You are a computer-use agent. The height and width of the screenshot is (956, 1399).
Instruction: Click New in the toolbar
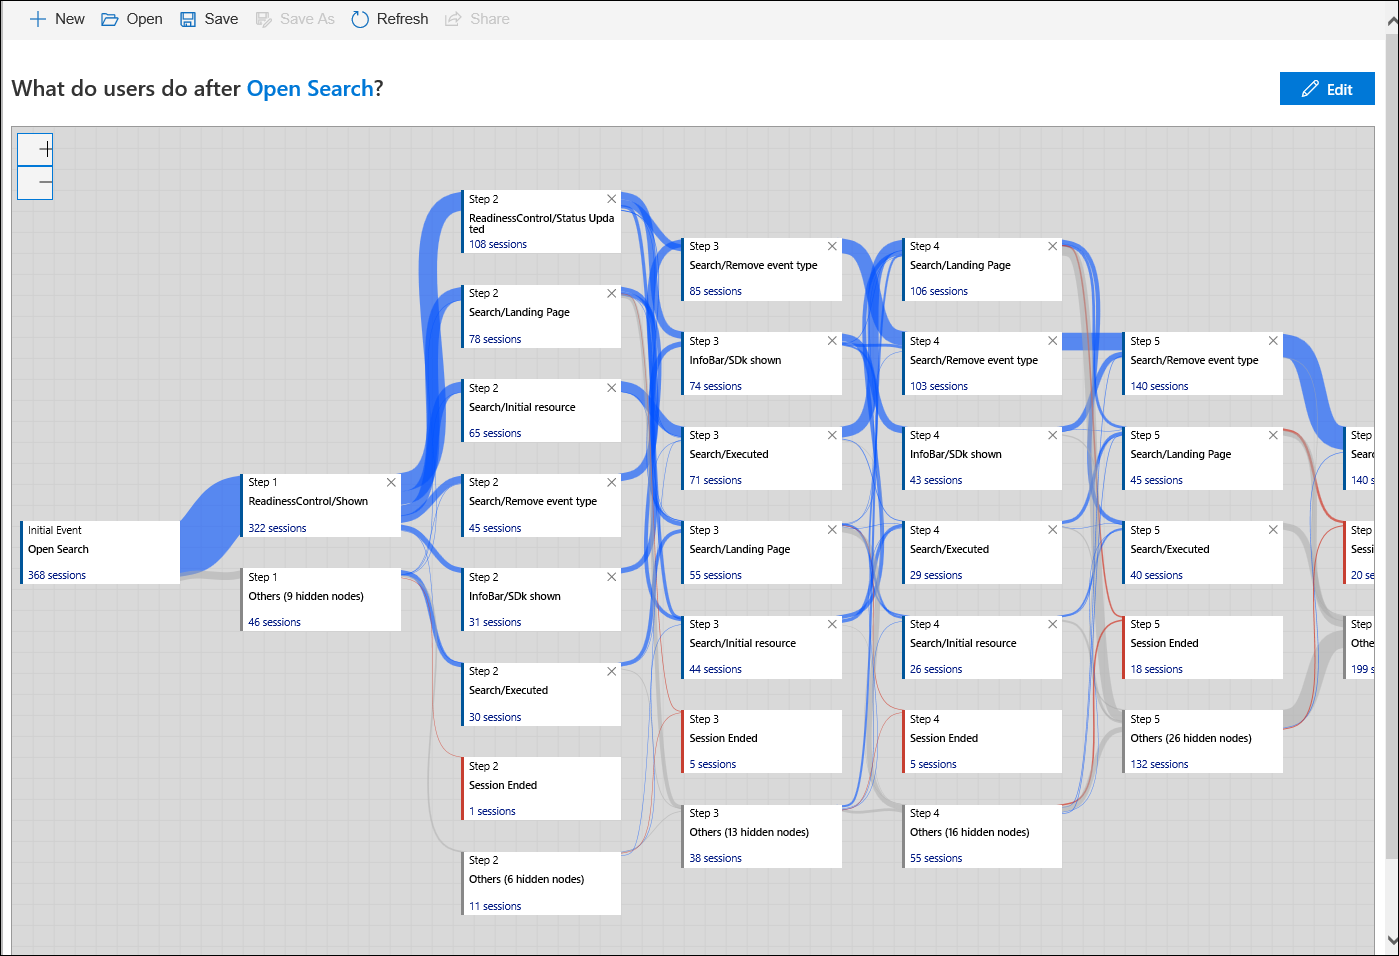[x=57, y=19]
